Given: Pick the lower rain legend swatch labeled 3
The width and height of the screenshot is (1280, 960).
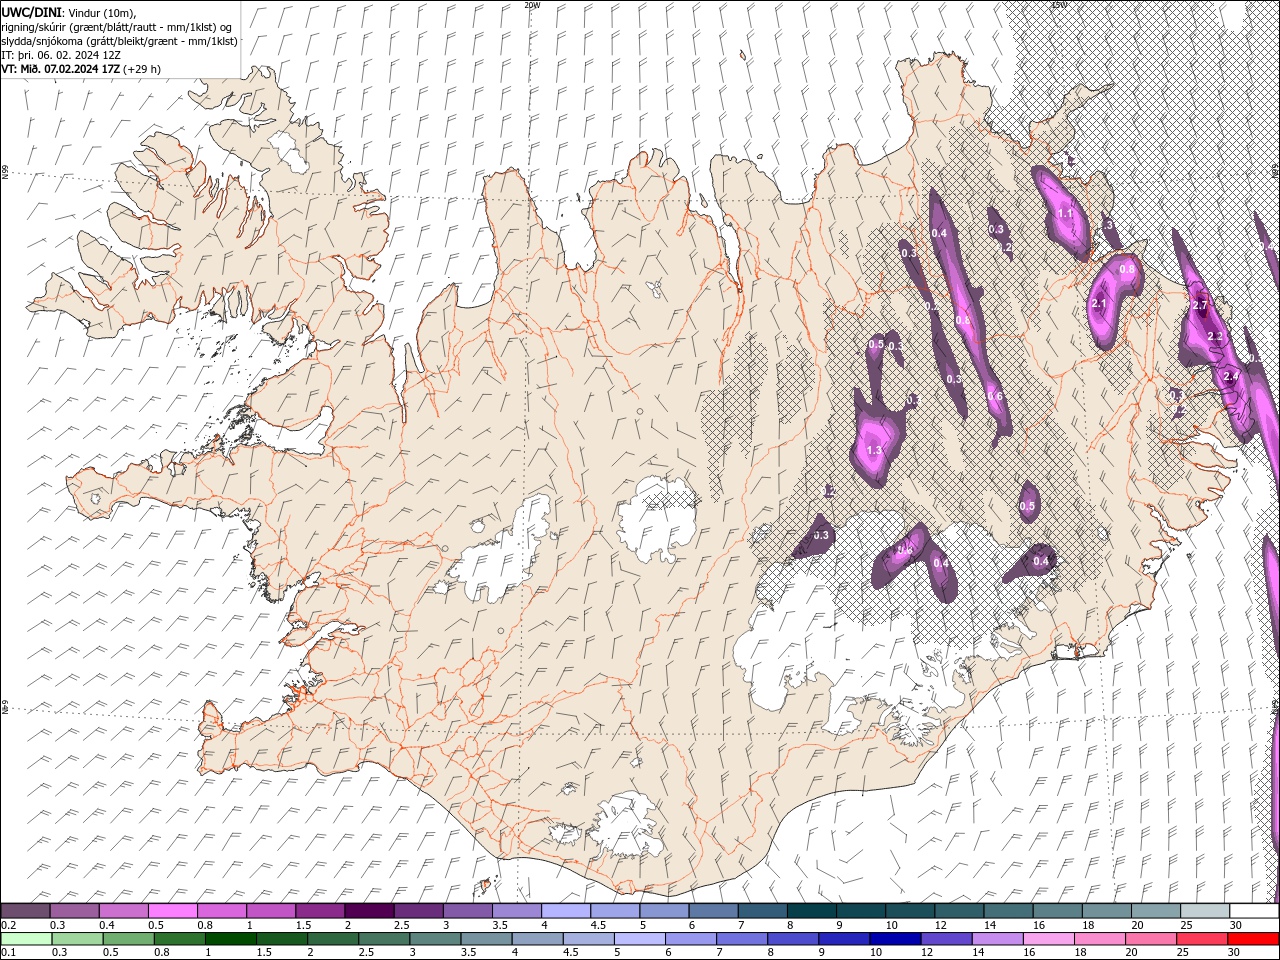Looking at the screenshot, I should [x=434, y=939].
